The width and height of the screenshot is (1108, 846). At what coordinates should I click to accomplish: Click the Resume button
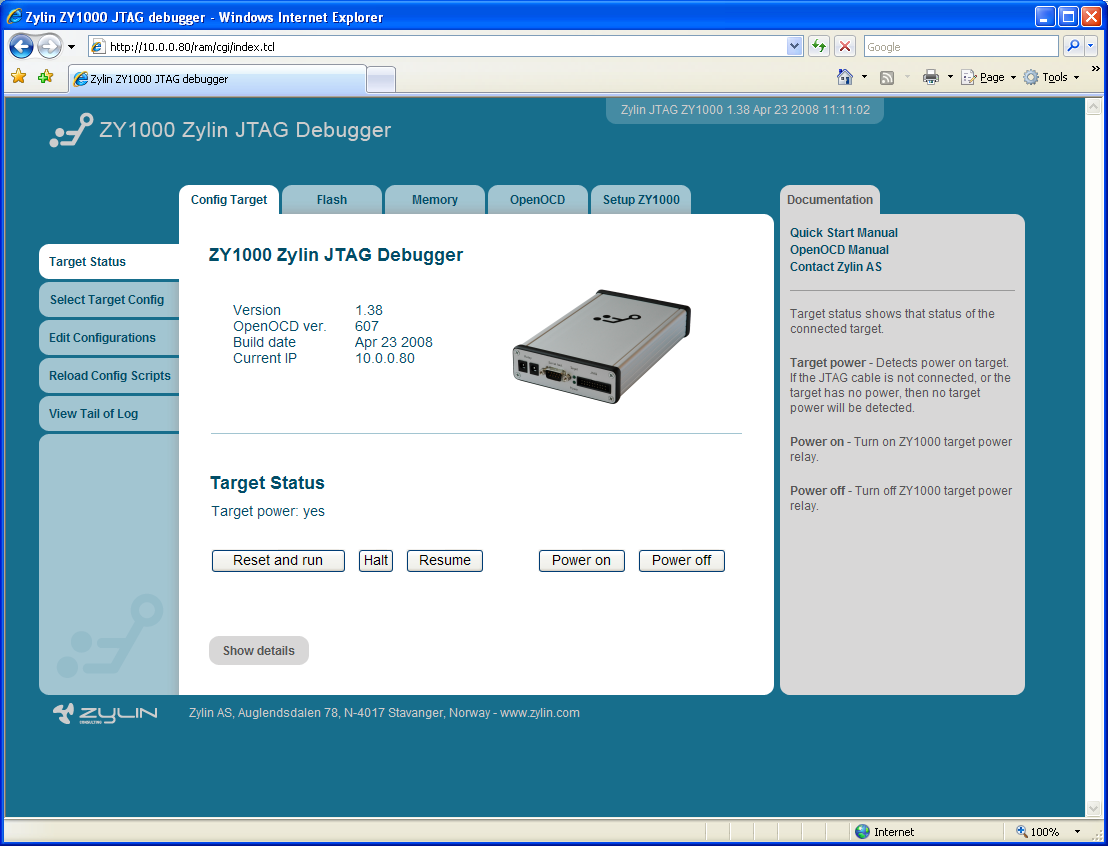(x=444, y=560)
